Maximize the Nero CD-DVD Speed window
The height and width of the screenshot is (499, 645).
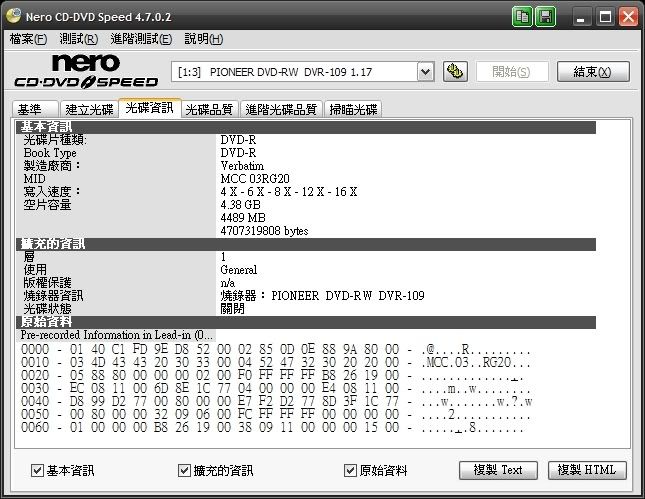pyautogui.click(x=605, y=17)
